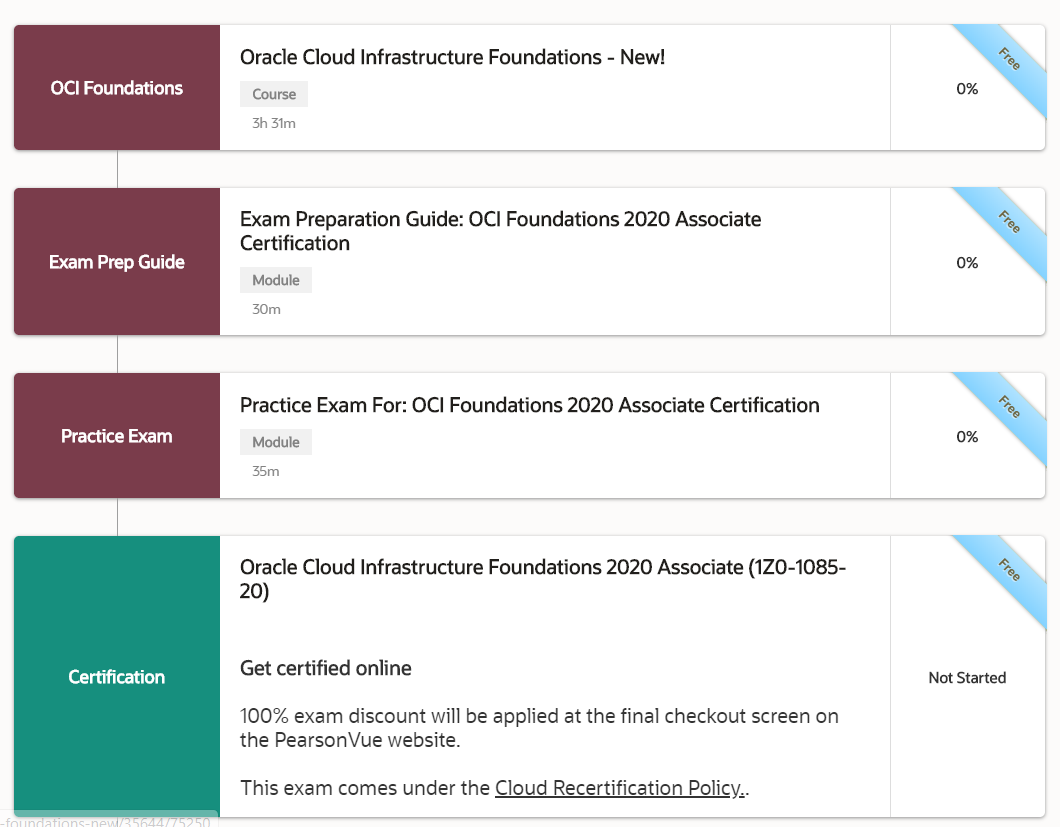
Task: Open the Practice Exam For OCI Foundations title
Action: coord(529,405)
